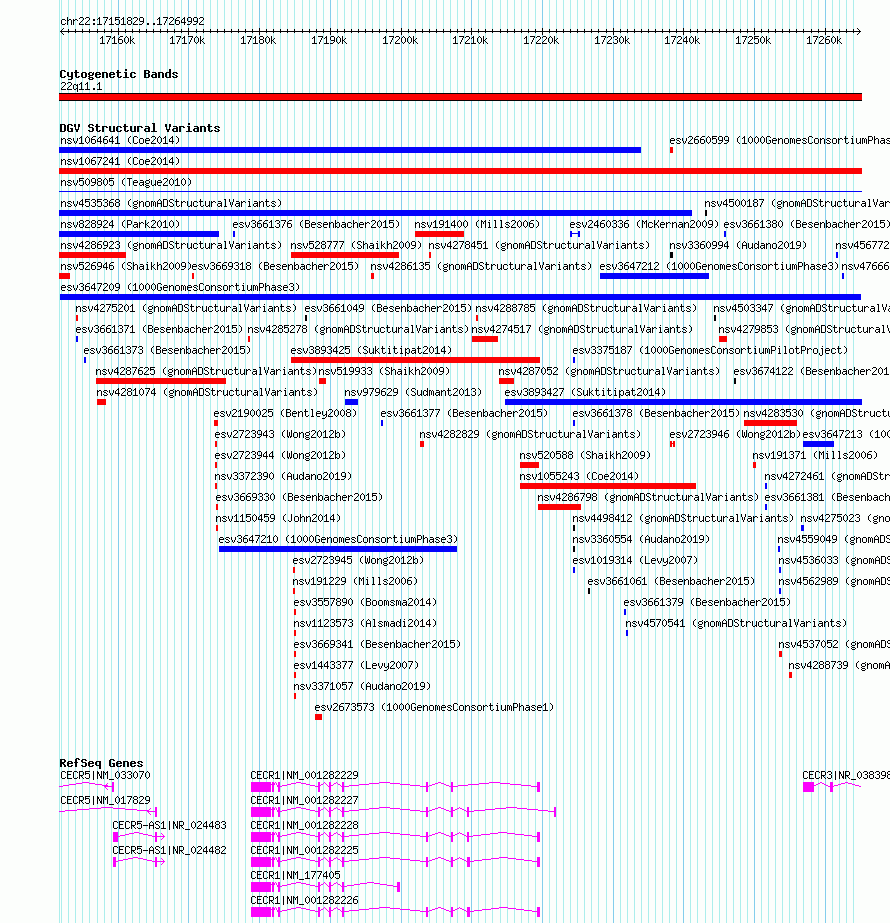Select nsv4281074 gnomAD variant label

[x=207, y=393]
